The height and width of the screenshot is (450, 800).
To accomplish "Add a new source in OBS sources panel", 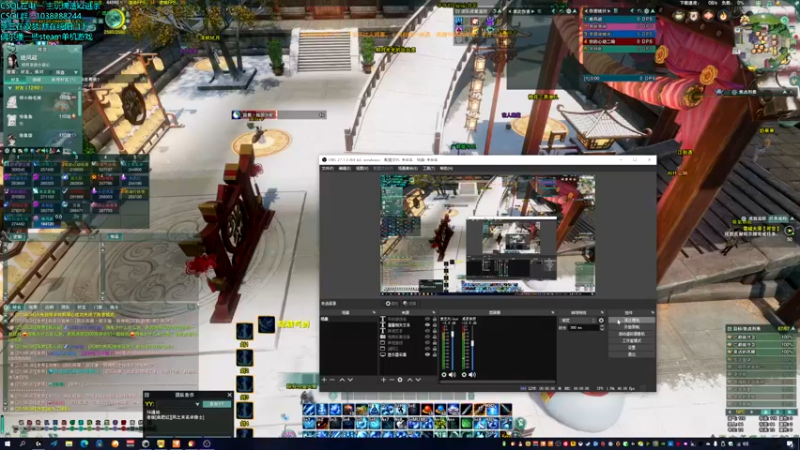I will (383, 380).
